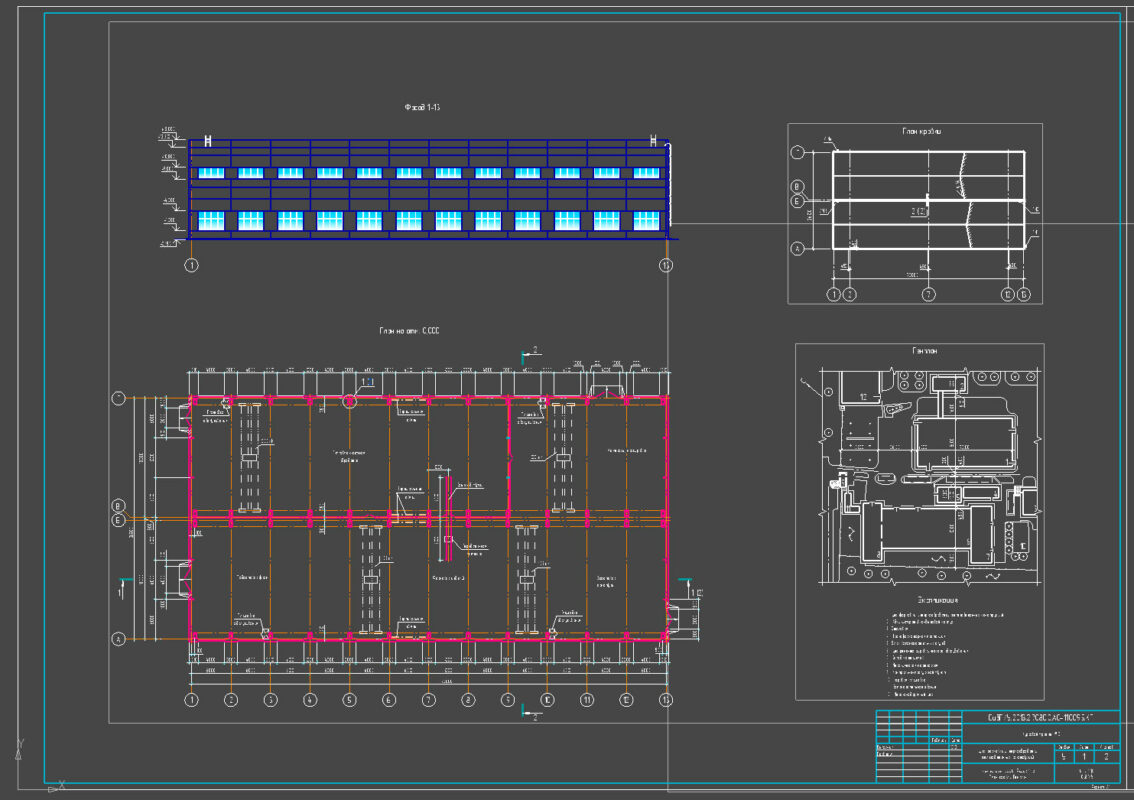Pick axis bubble 11 under the floor plan
The width and height of the screenshot is (1134, 800).
click(587, 700)
